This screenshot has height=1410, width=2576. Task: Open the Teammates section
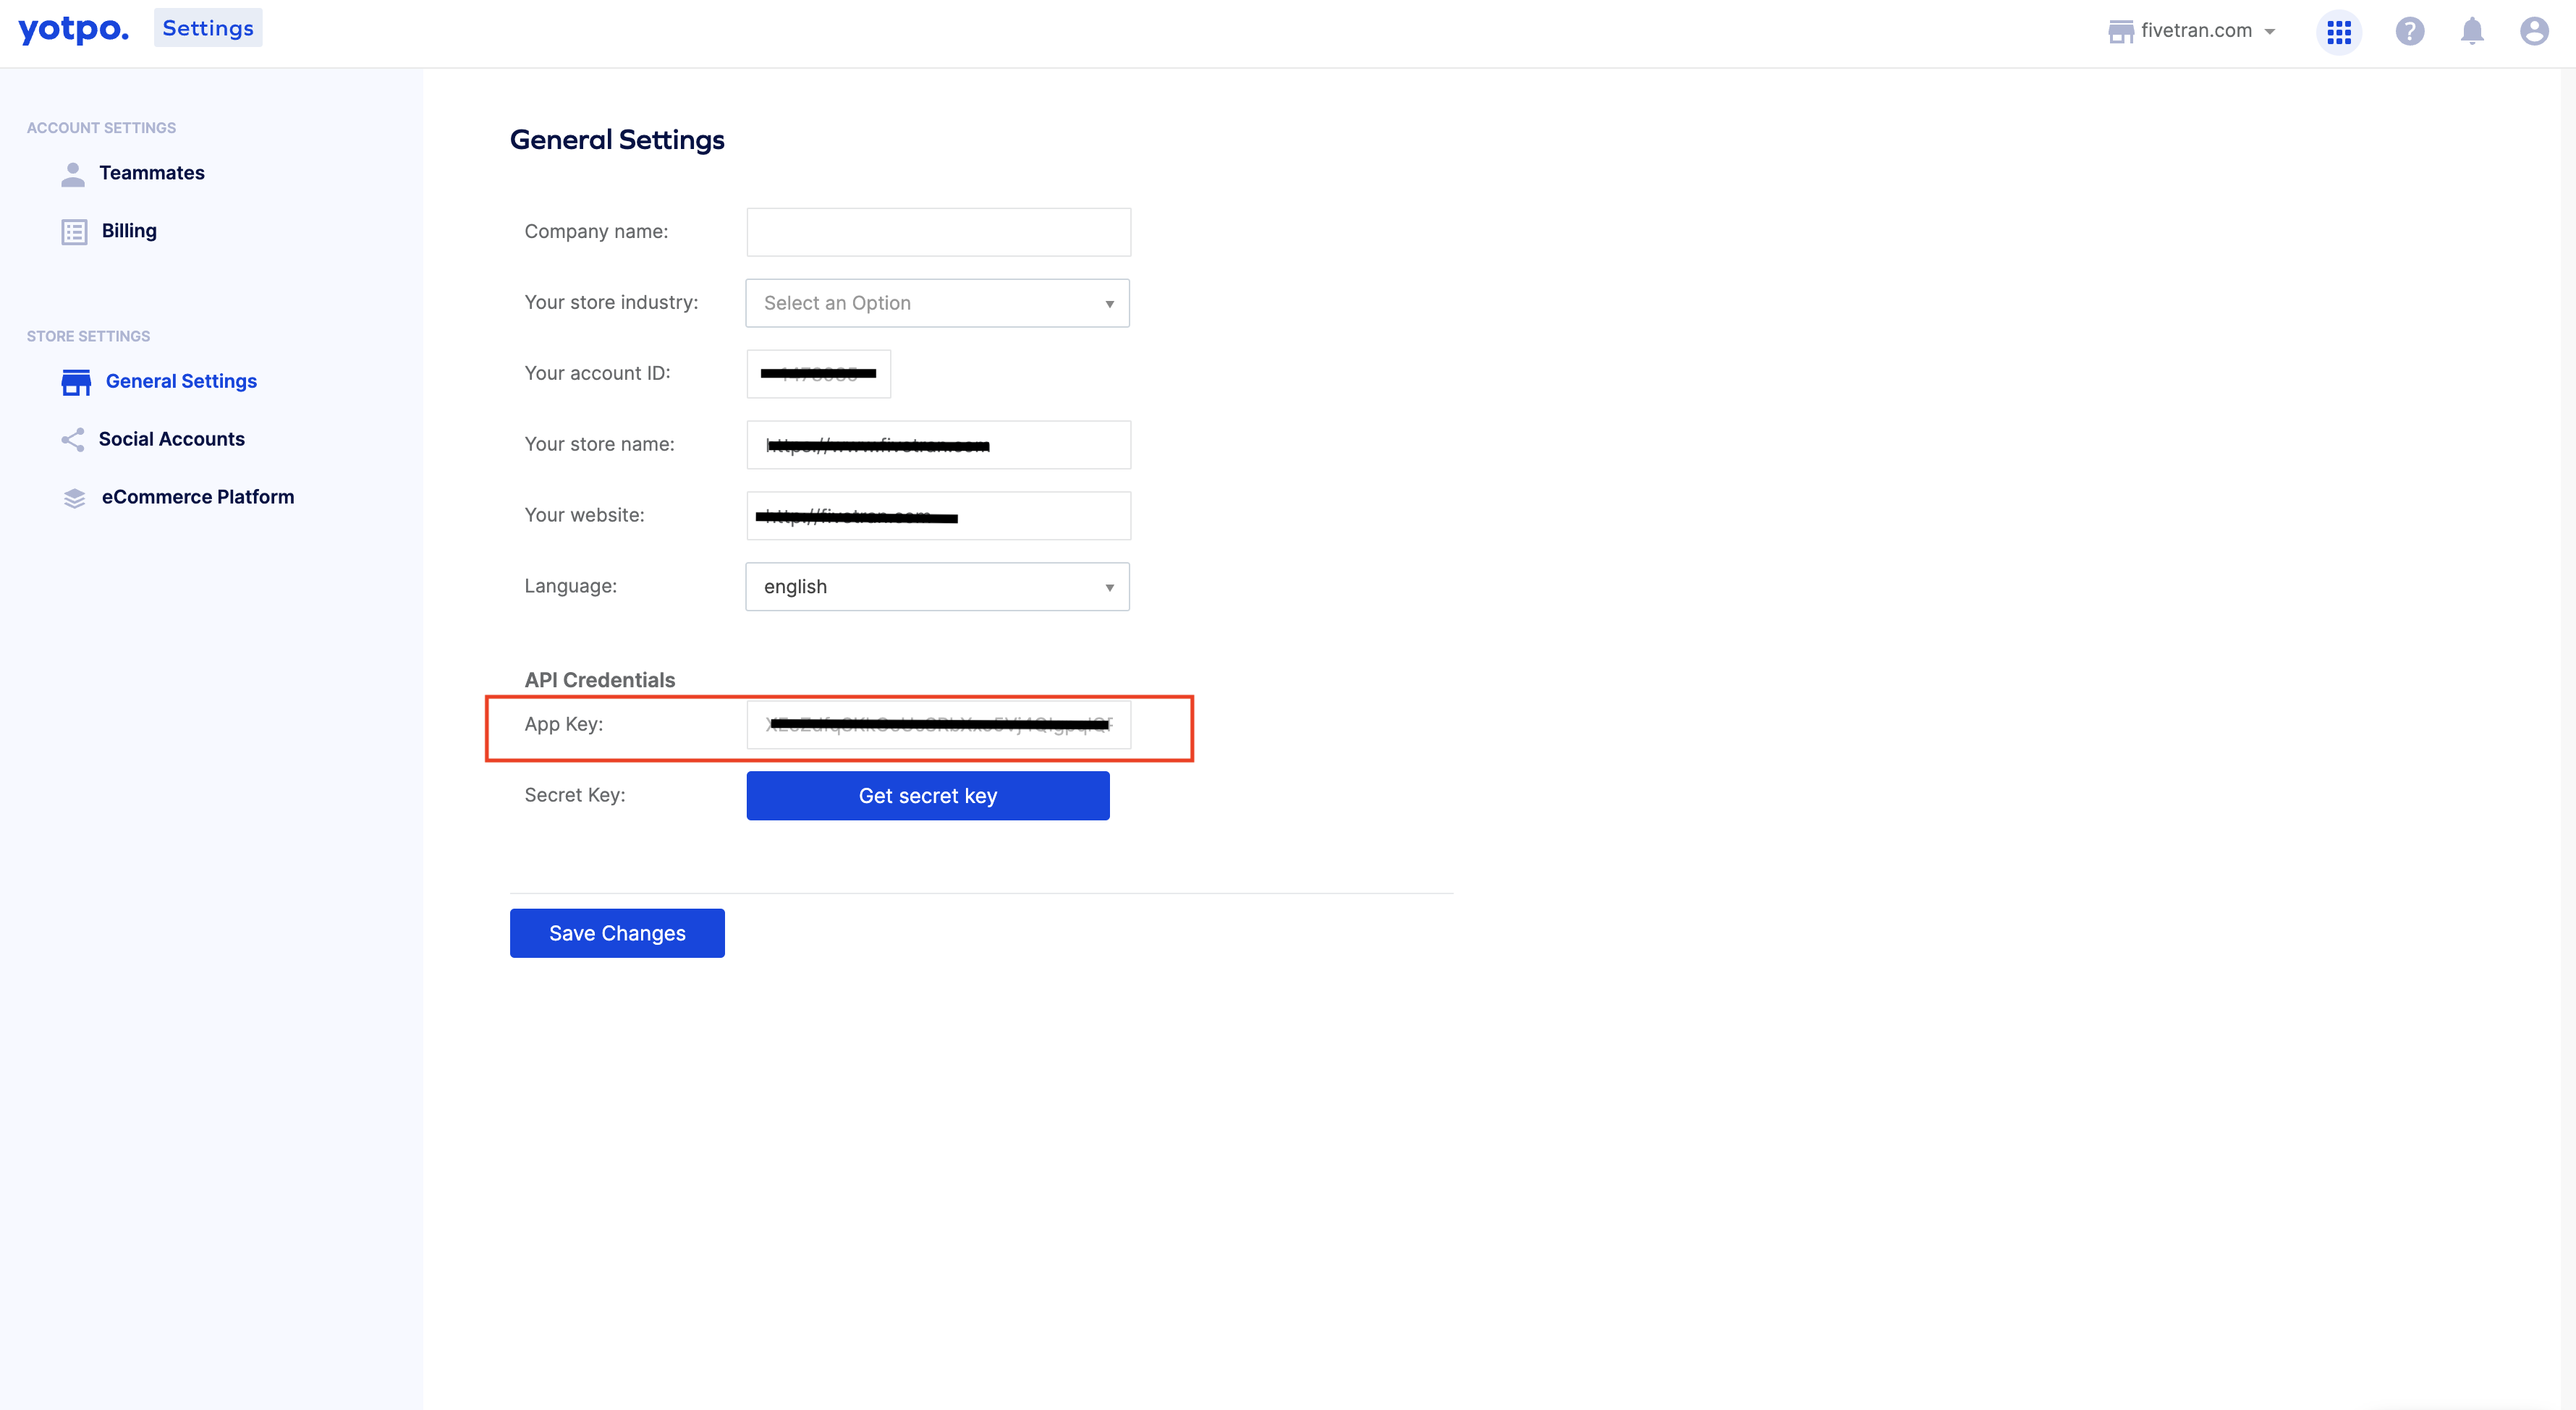[x=151, y=172]
